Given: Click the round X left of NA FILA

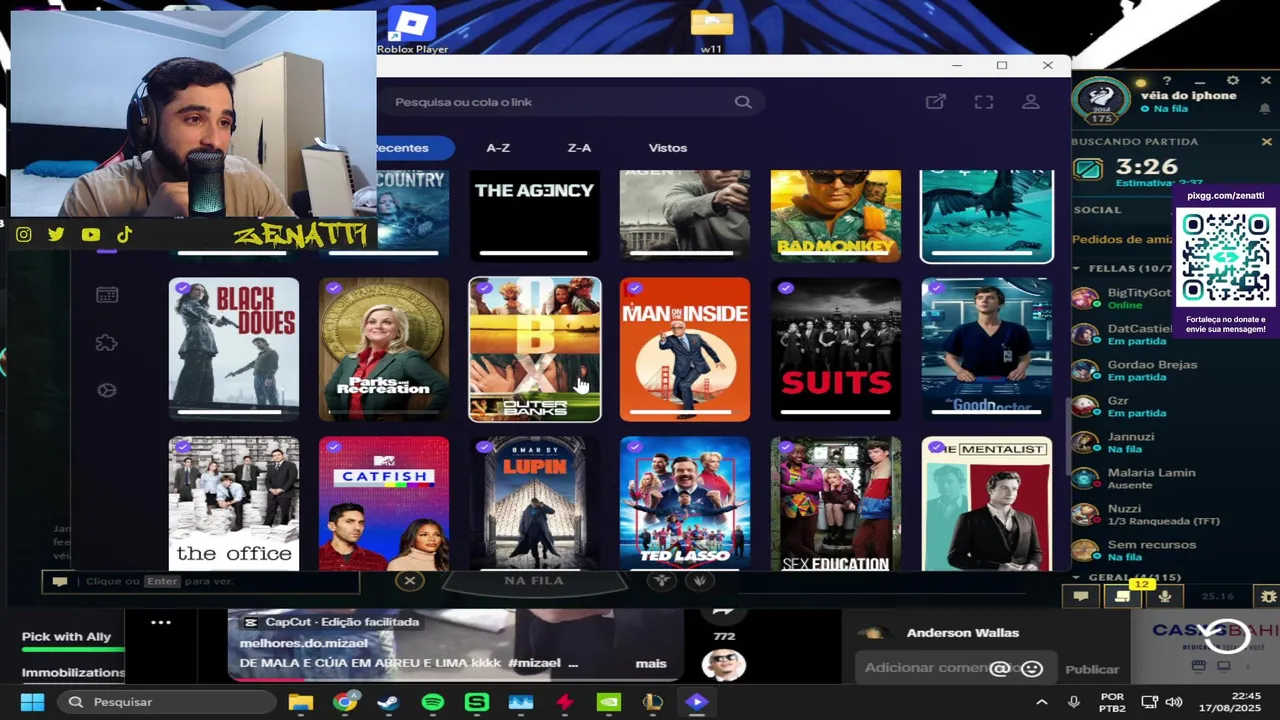Looking at the screenshot, I should [x=409, y=580].
